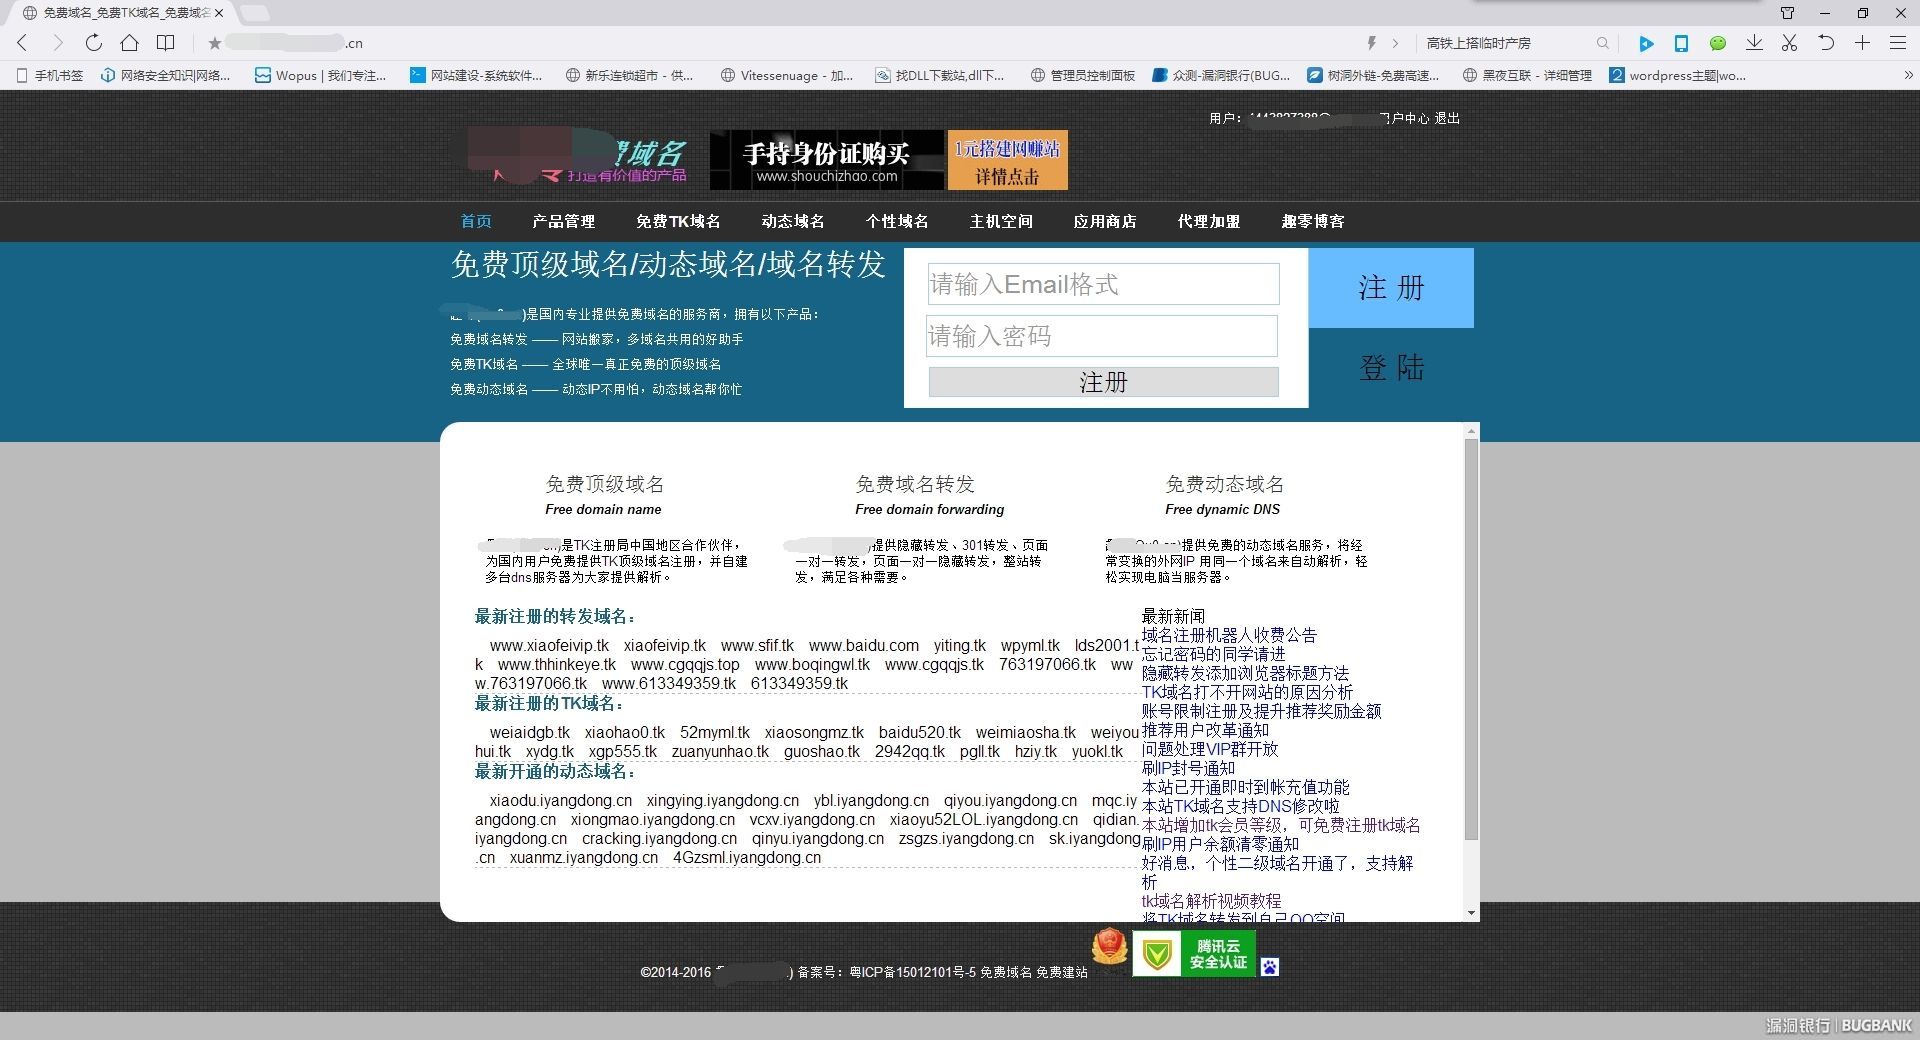Click the blue 注册 register button
Screen dimensions: 1920x1040
[1390, 288]
